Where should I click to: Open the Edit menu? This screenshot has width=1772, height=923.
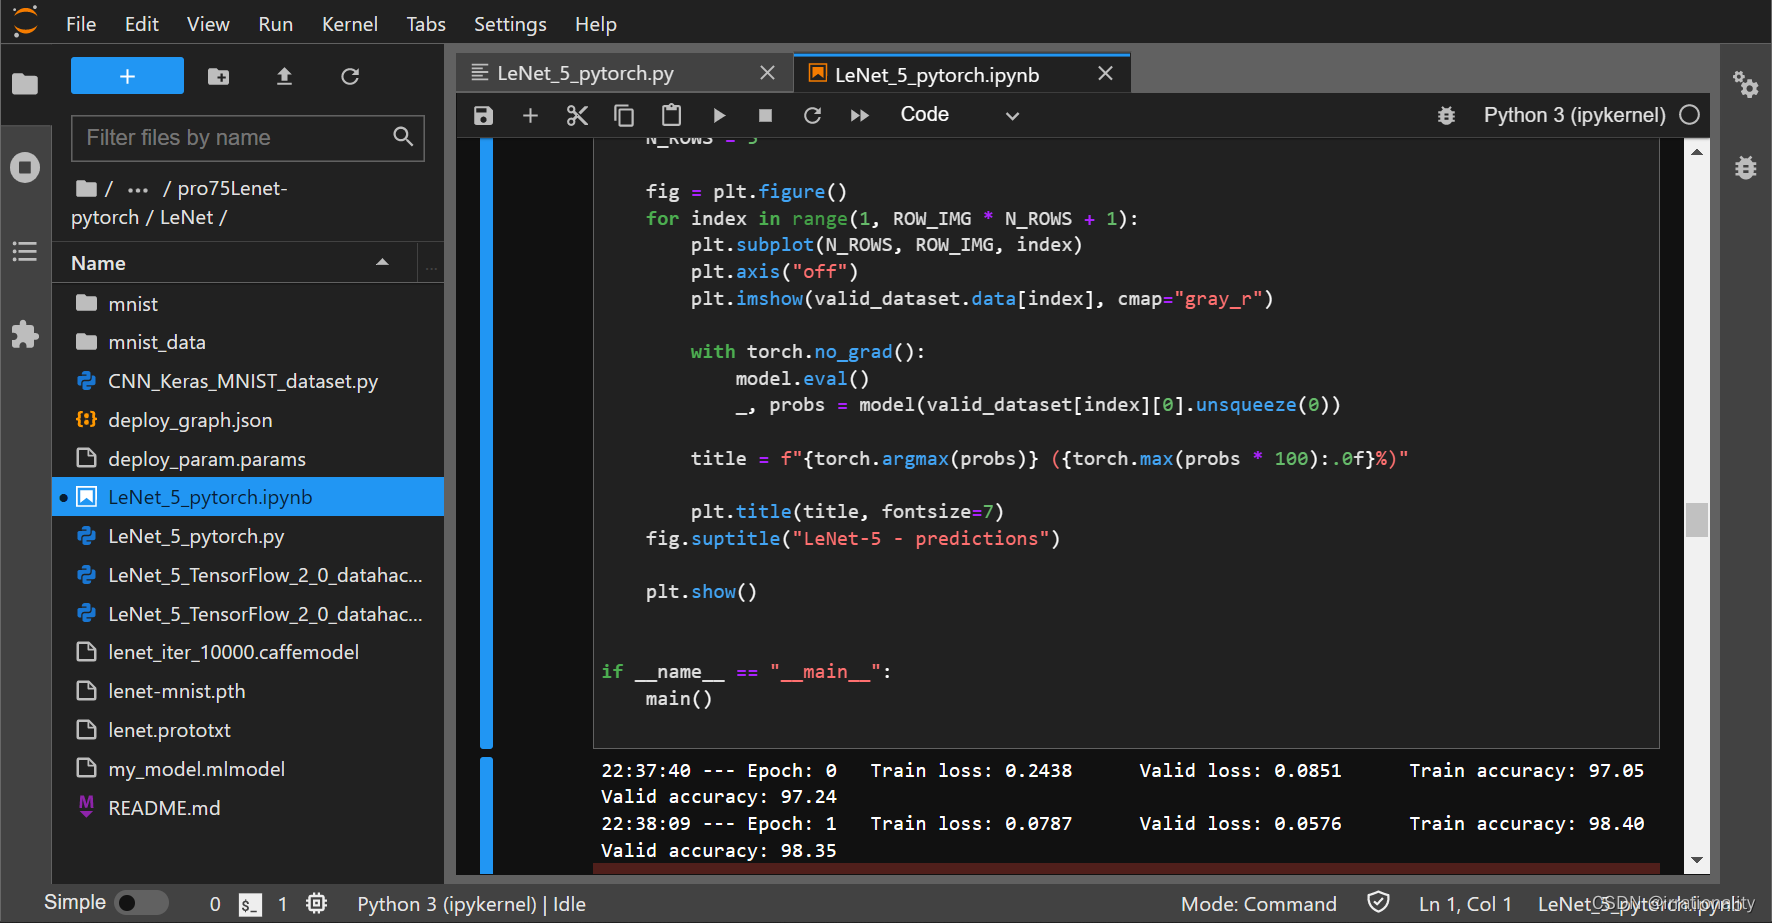pyautogui.click(x=142, y=24)
